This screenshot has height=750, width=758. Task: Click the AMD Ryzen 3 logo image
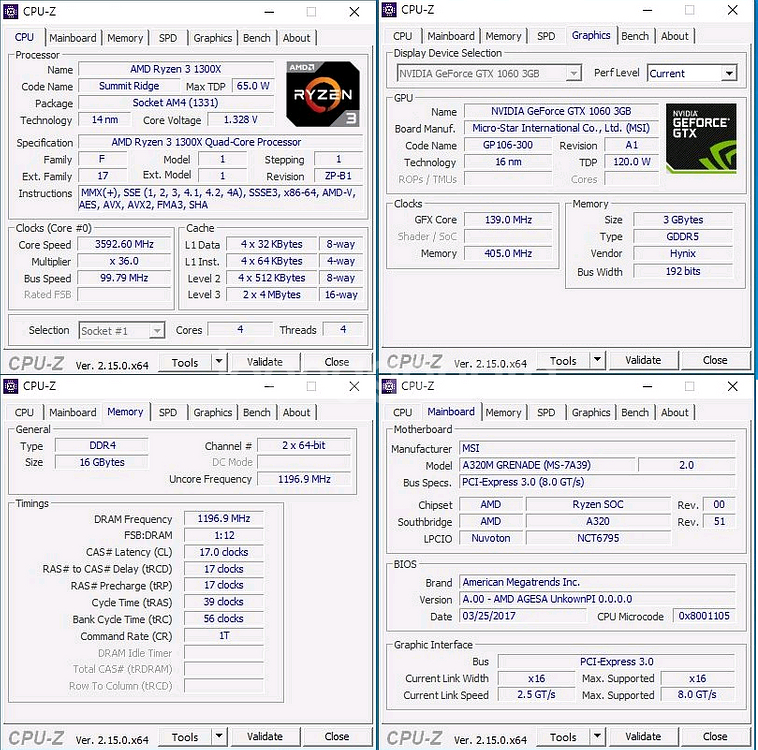323,94
